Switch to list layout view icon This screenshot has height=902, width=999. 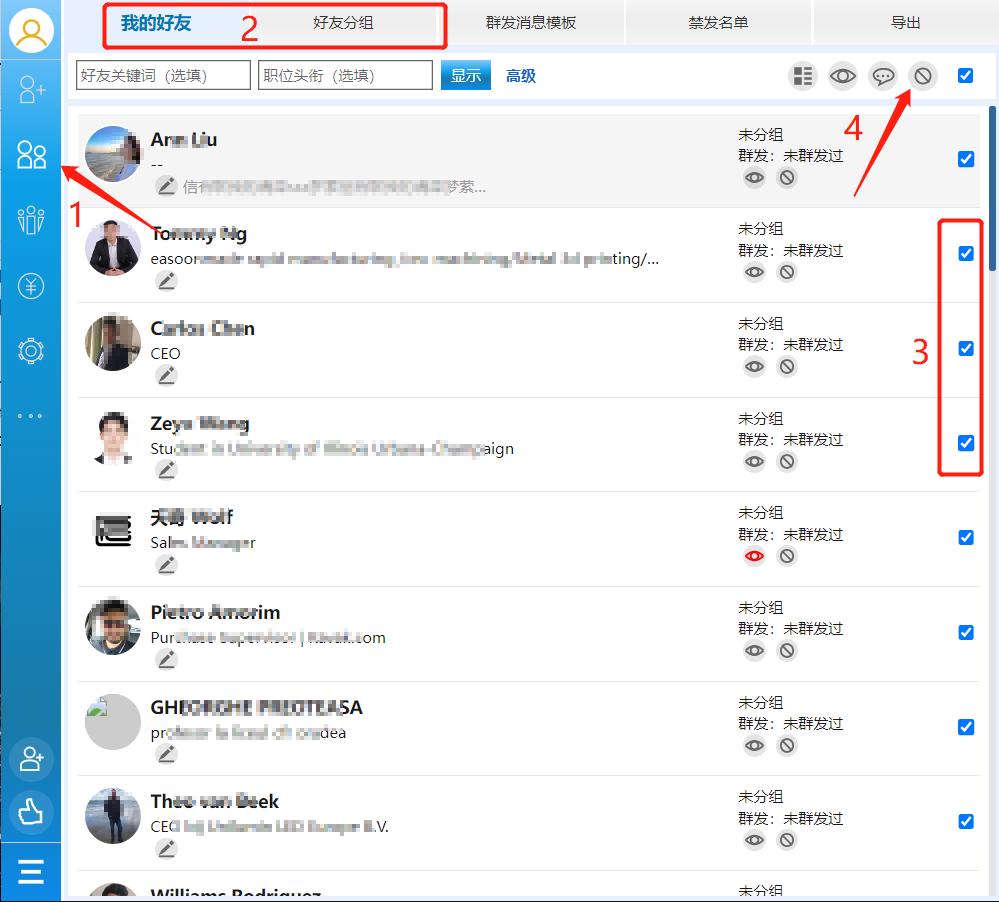click(802, 76)
